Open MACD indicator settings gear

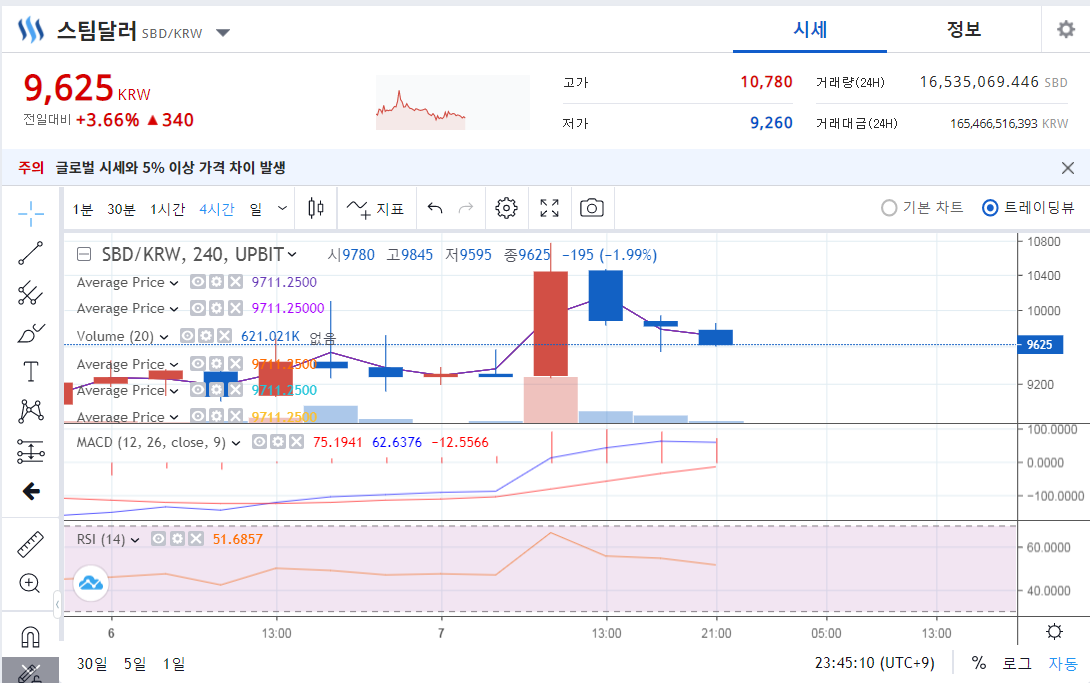click(278, 442)
